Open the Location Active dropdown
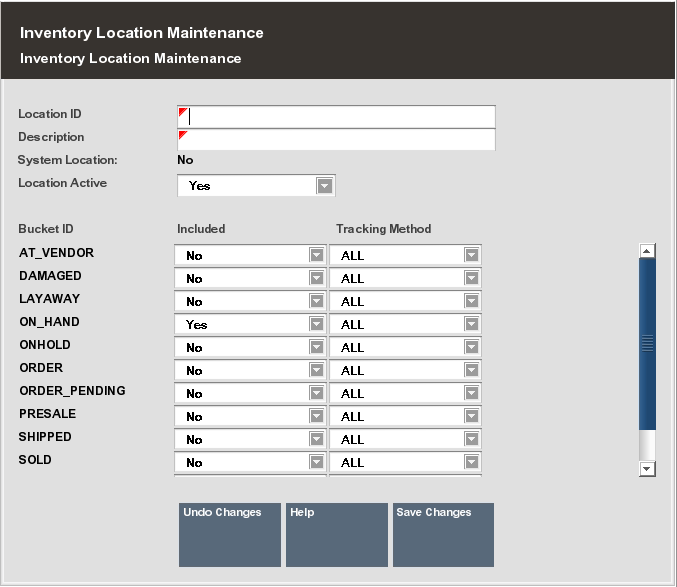Viewport: 677px width, 587px height. pos(256,186)
